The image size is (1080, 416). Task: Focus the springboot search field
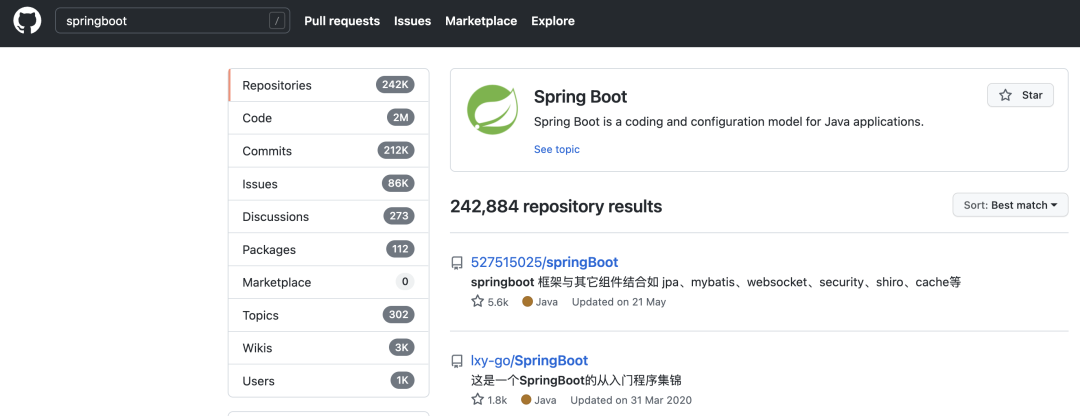click(x=172, y=21)
